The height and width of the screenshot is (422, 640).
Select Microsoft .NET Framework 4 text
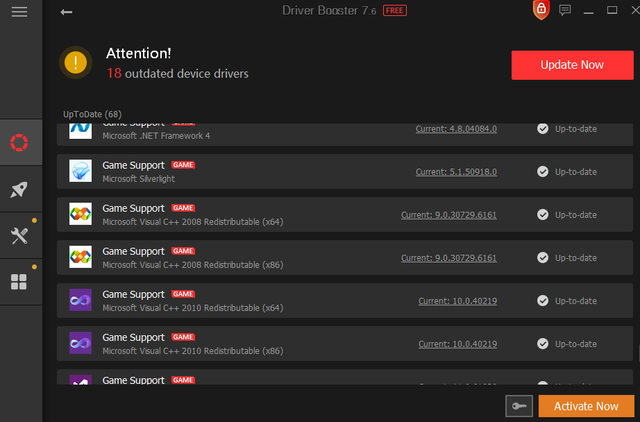pyautogui.click(x=156, y=136)
